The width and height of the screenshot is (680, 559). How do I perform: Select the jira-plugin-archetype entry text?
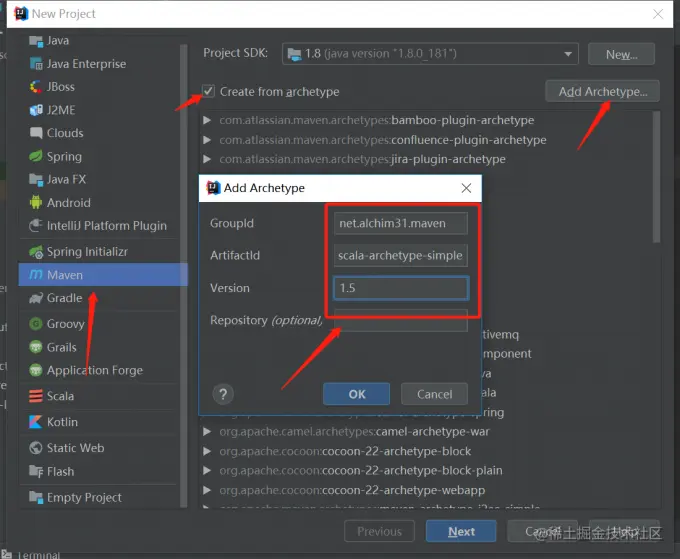coord(362,159)
